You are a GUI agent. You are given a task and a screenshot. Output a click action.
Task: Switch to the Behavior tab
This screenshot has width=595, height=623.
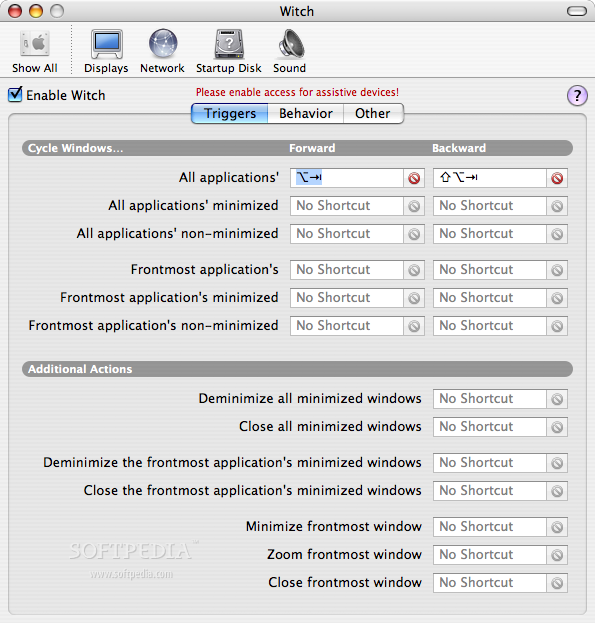305,114
